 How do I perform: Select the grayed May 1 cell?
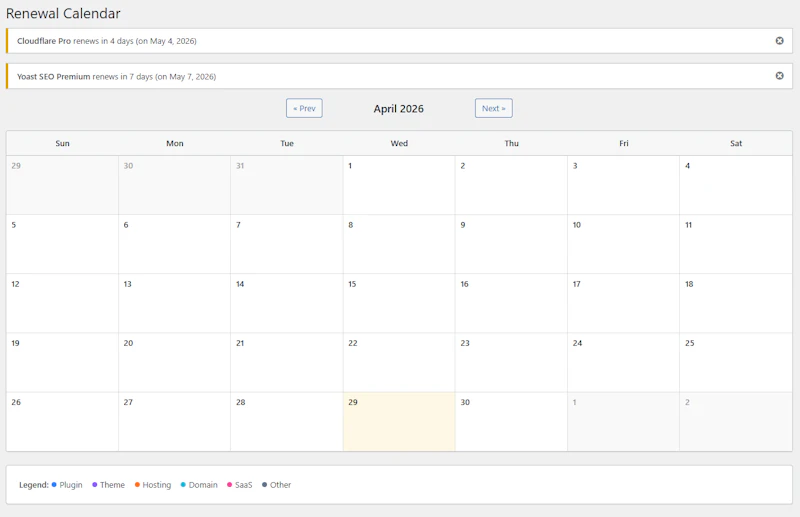coord(623,422)
